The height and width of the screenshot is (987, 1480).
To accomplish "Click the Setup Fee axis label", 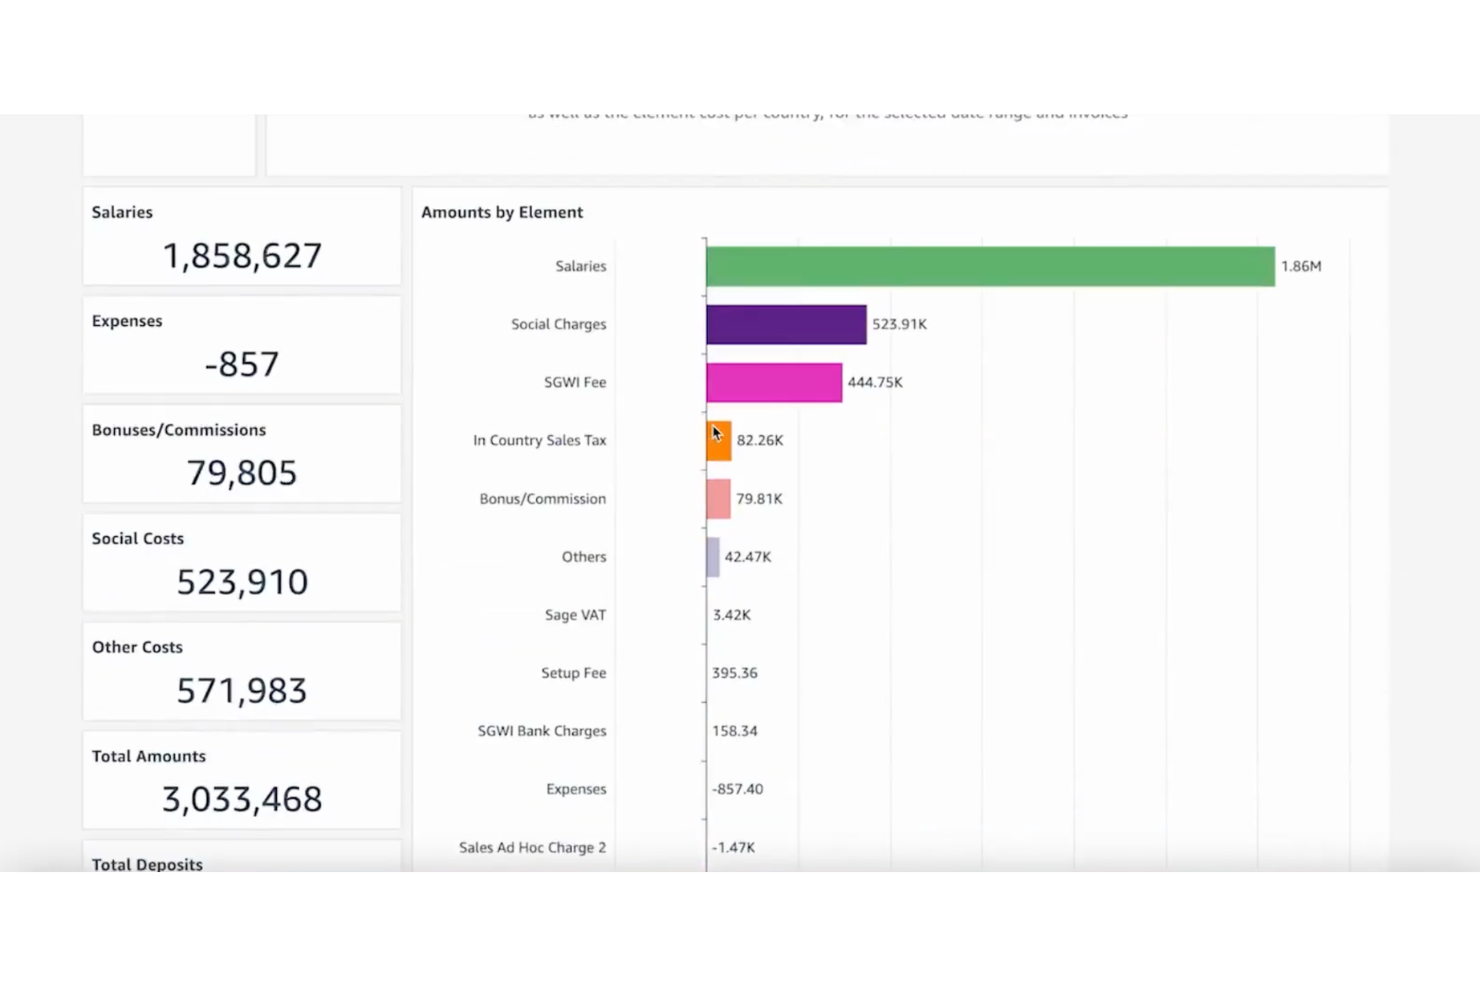I will (x=573, y=673).
